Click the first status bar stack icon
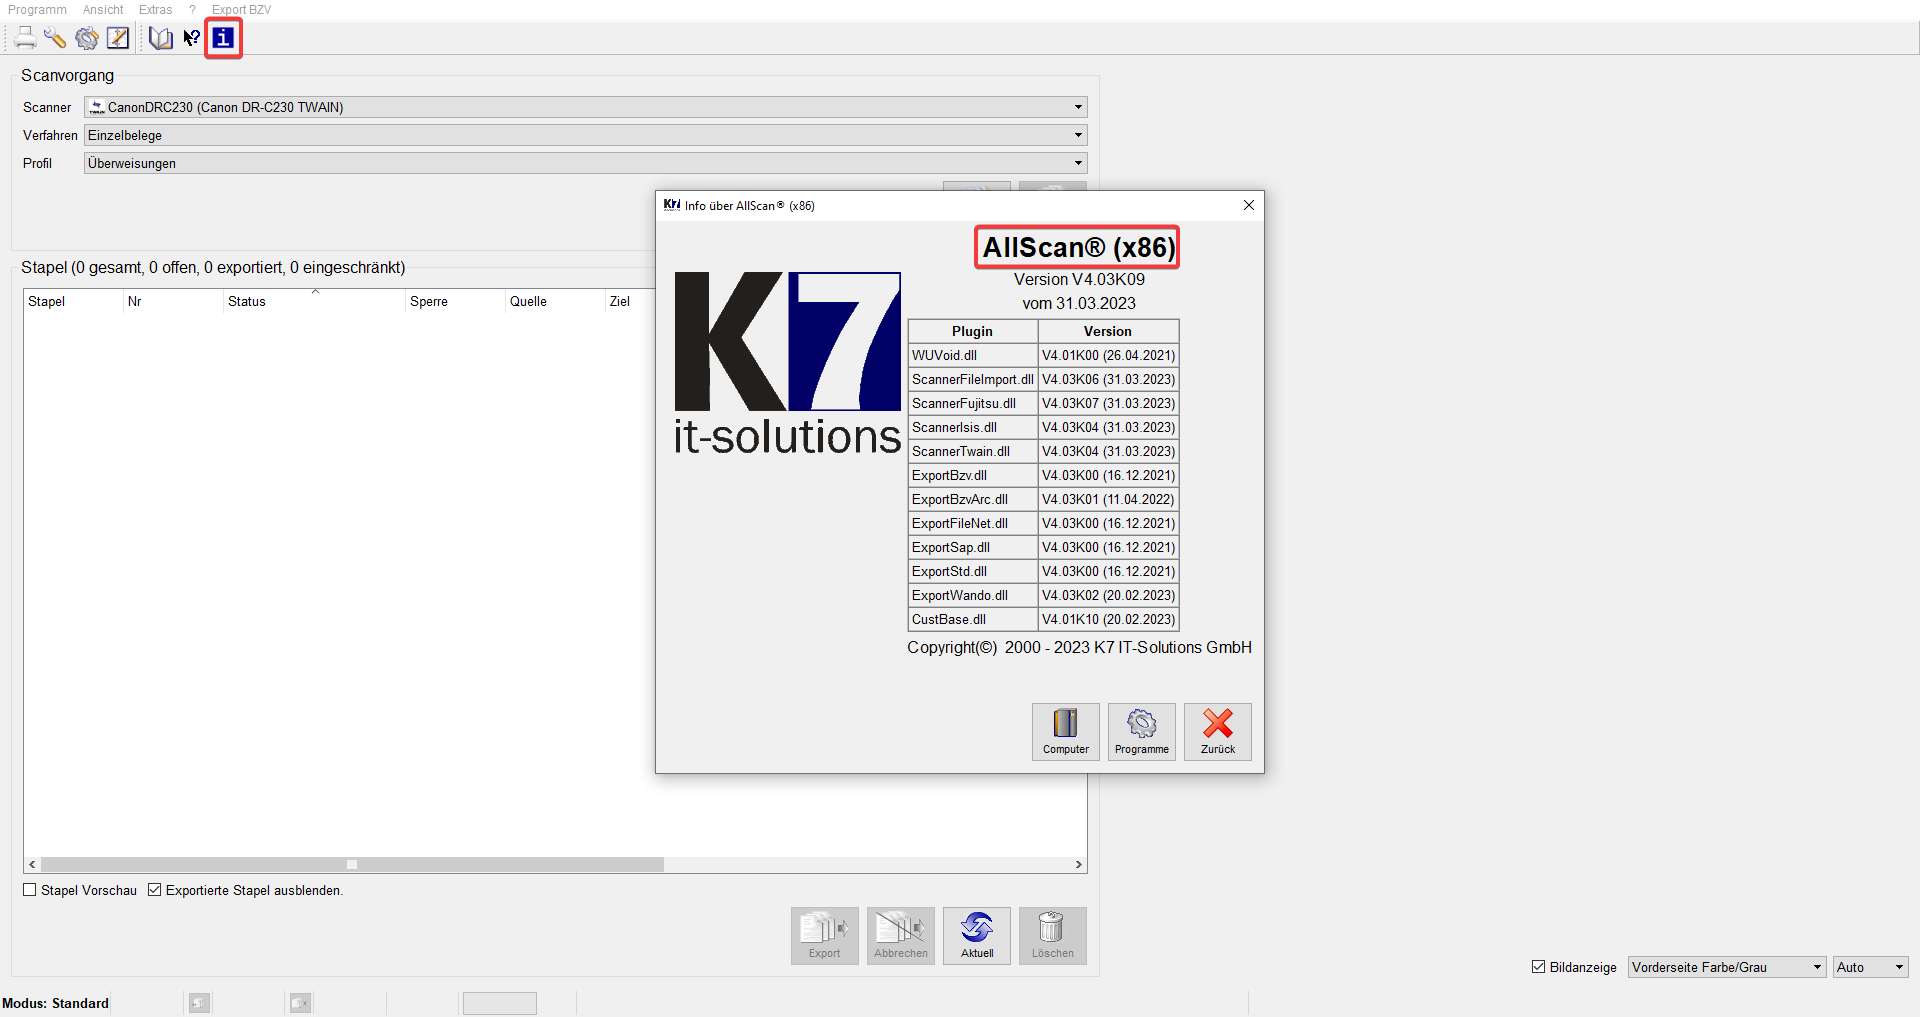1920x1017 pixels. 200,1003
